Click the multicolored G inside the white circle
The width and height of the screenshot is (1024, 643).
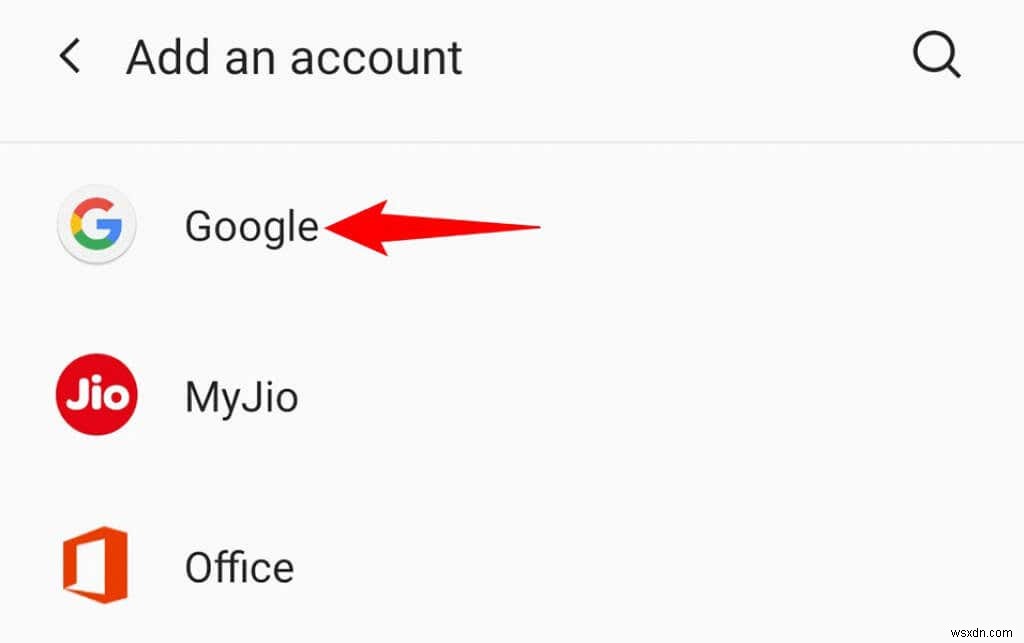click(x=96, y=225)
